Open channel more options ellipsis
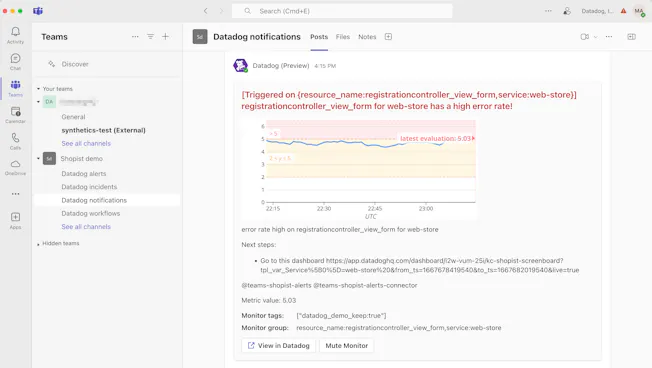The width and height of the screenshot is (652, 368). (x=609, y=37)
